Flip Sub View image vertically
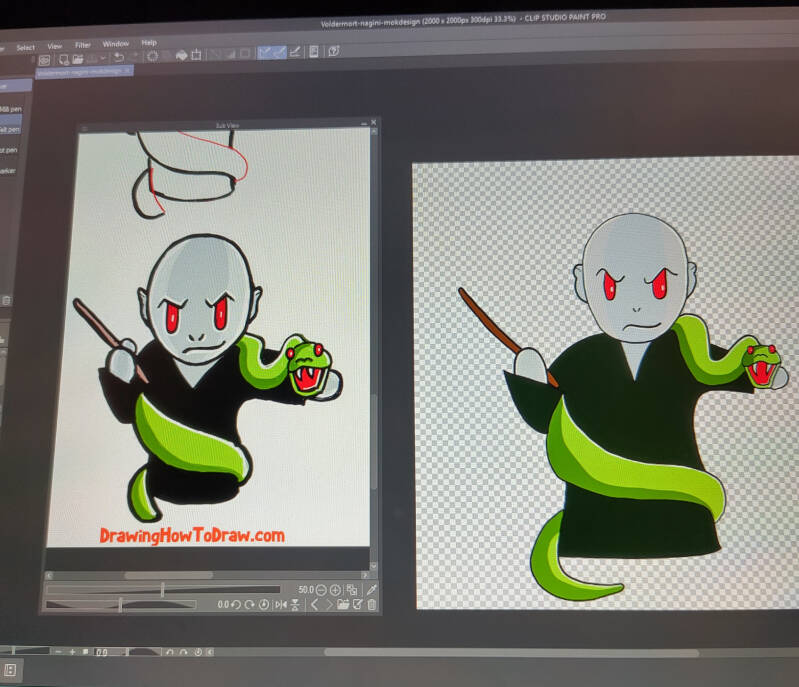Image resolution: width=799 pixels, height=687 pixels. (295, 605)
